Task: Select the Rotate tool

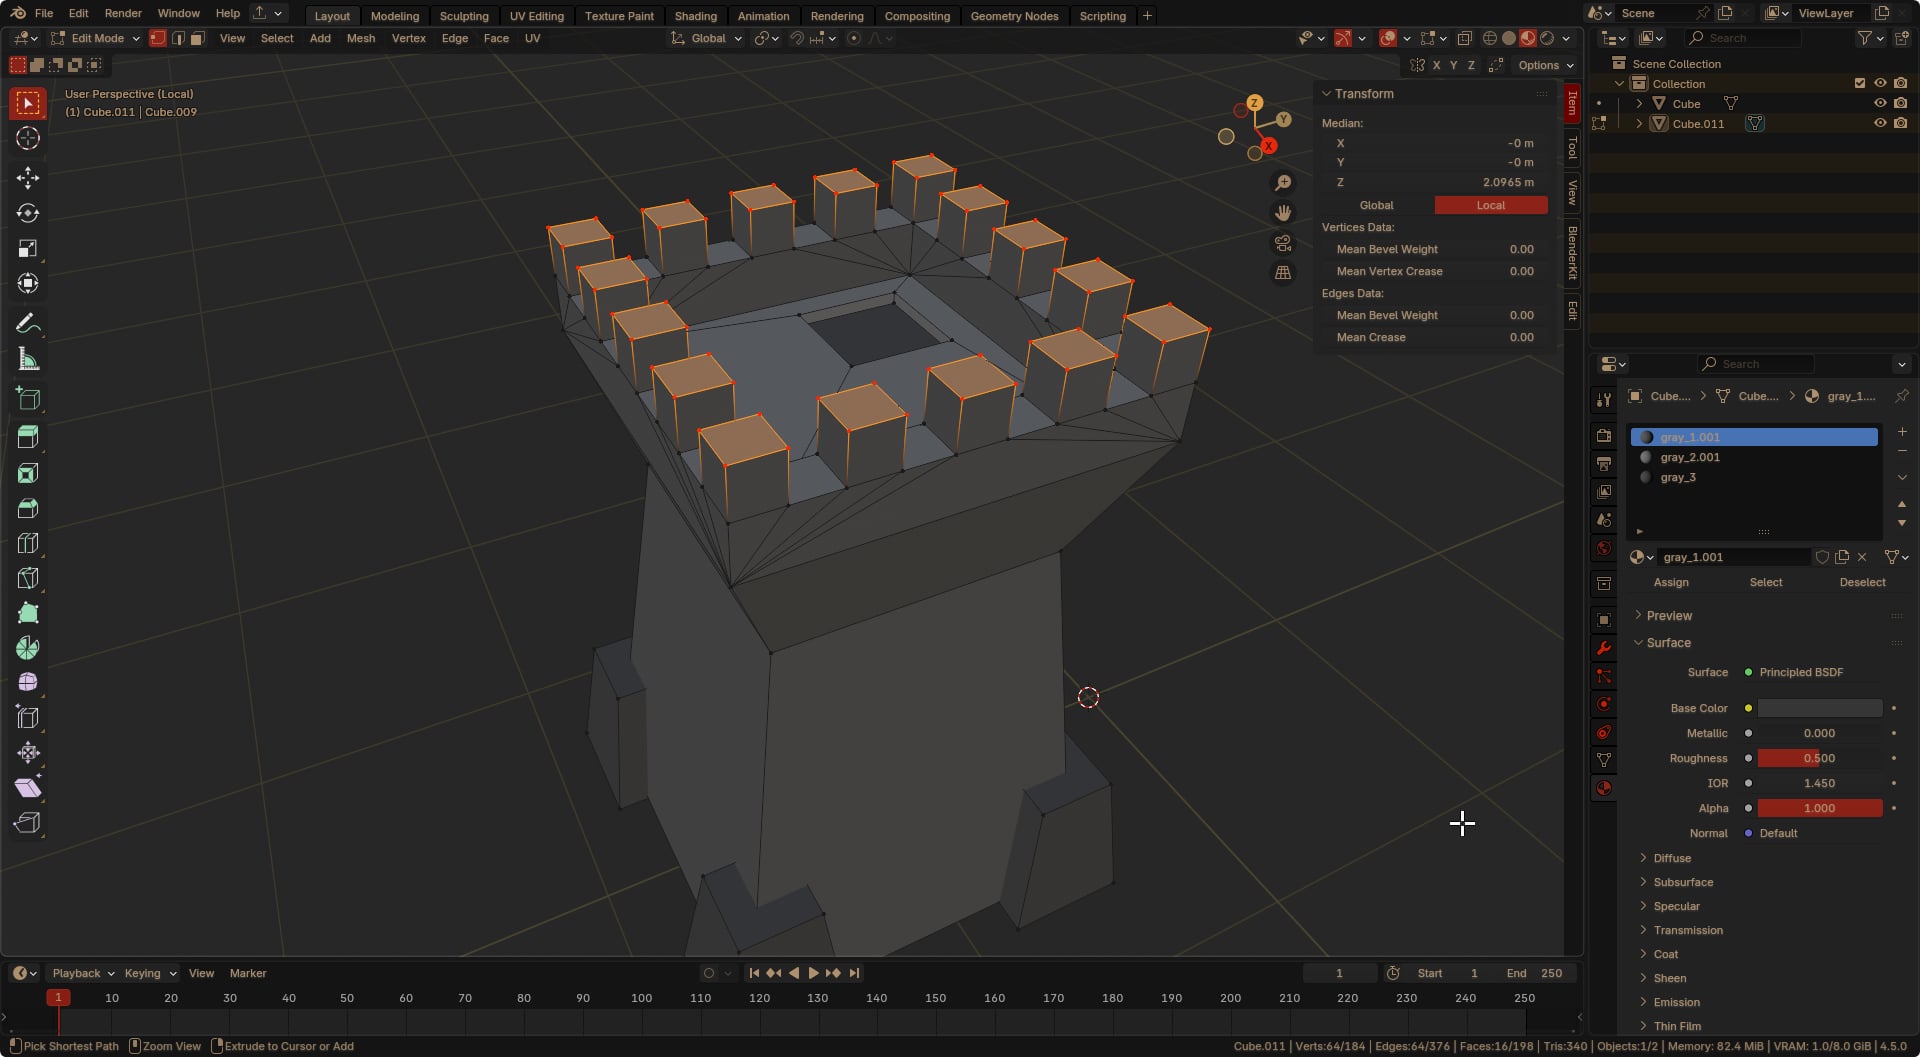Action: (28, 213)
